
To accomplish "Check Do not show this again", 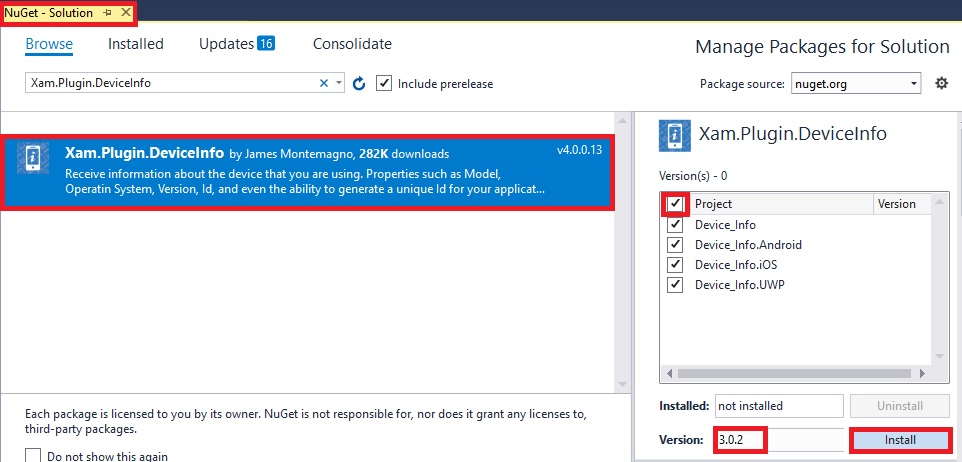I will [33, 456].
